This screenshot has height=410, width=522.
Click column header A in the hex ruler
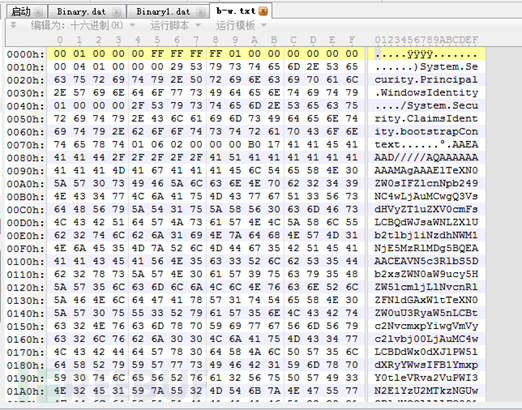coord(254,40)
